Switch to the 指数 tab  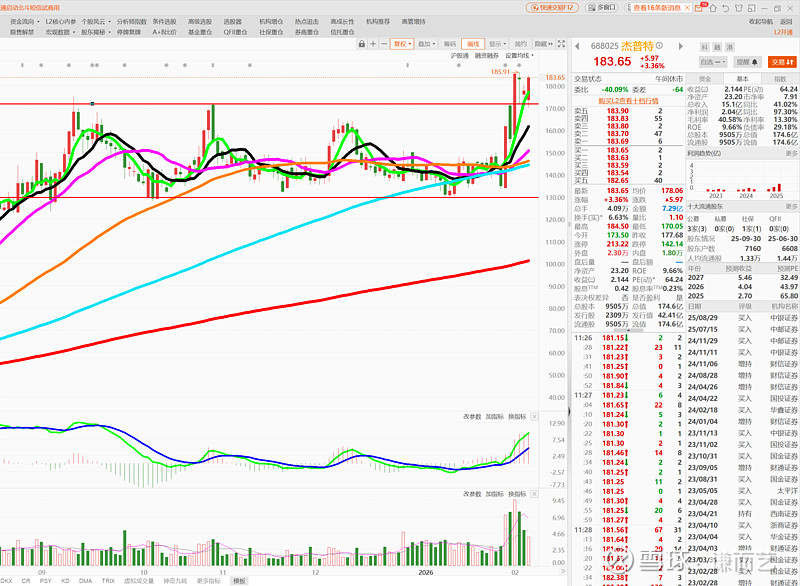(x=780, y=79)
